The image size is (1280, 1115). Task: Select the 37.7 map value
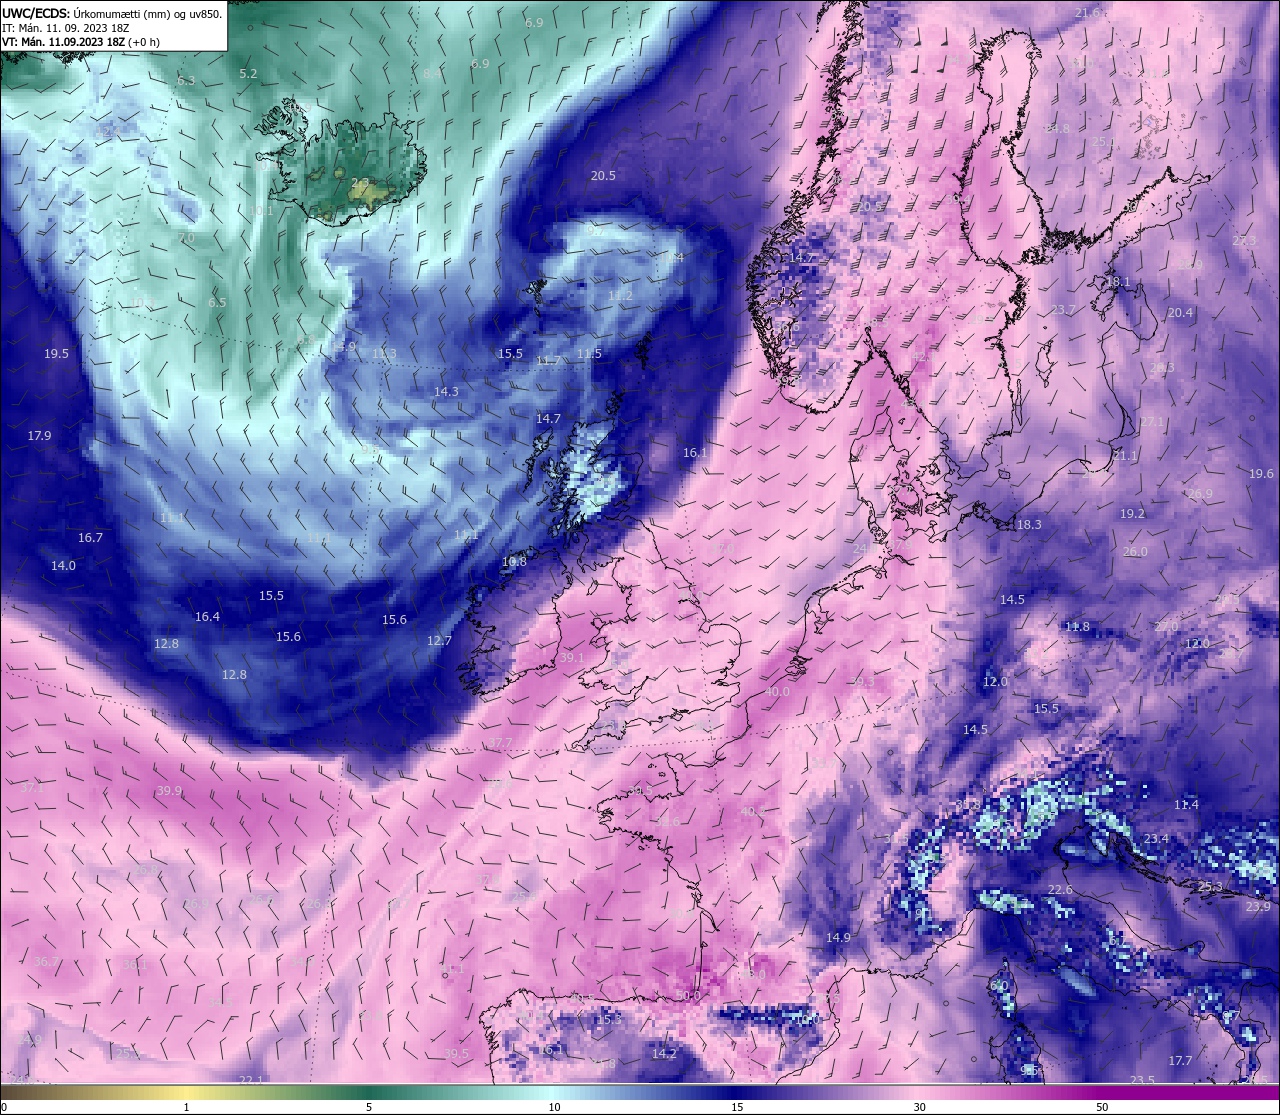[x=500, y=743]
